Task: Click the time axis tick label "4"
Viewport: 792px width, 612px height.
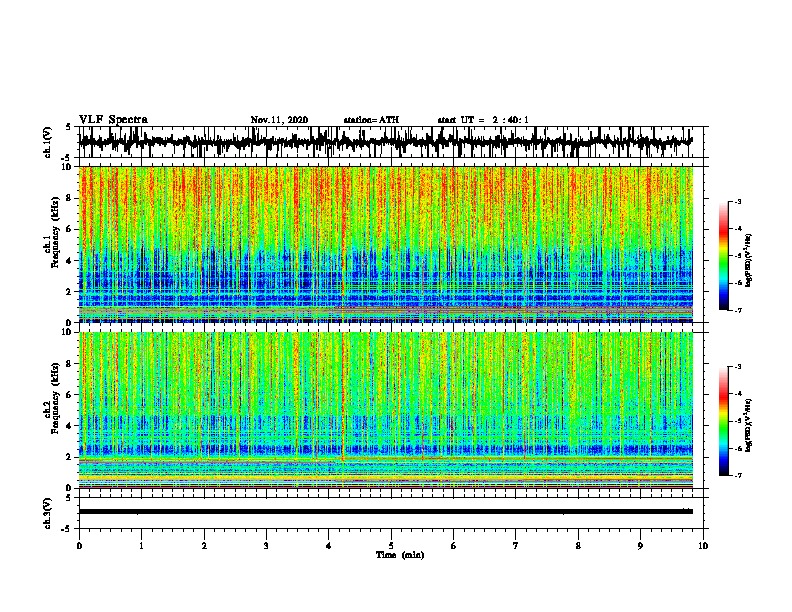Action: (x=328, y=546)
